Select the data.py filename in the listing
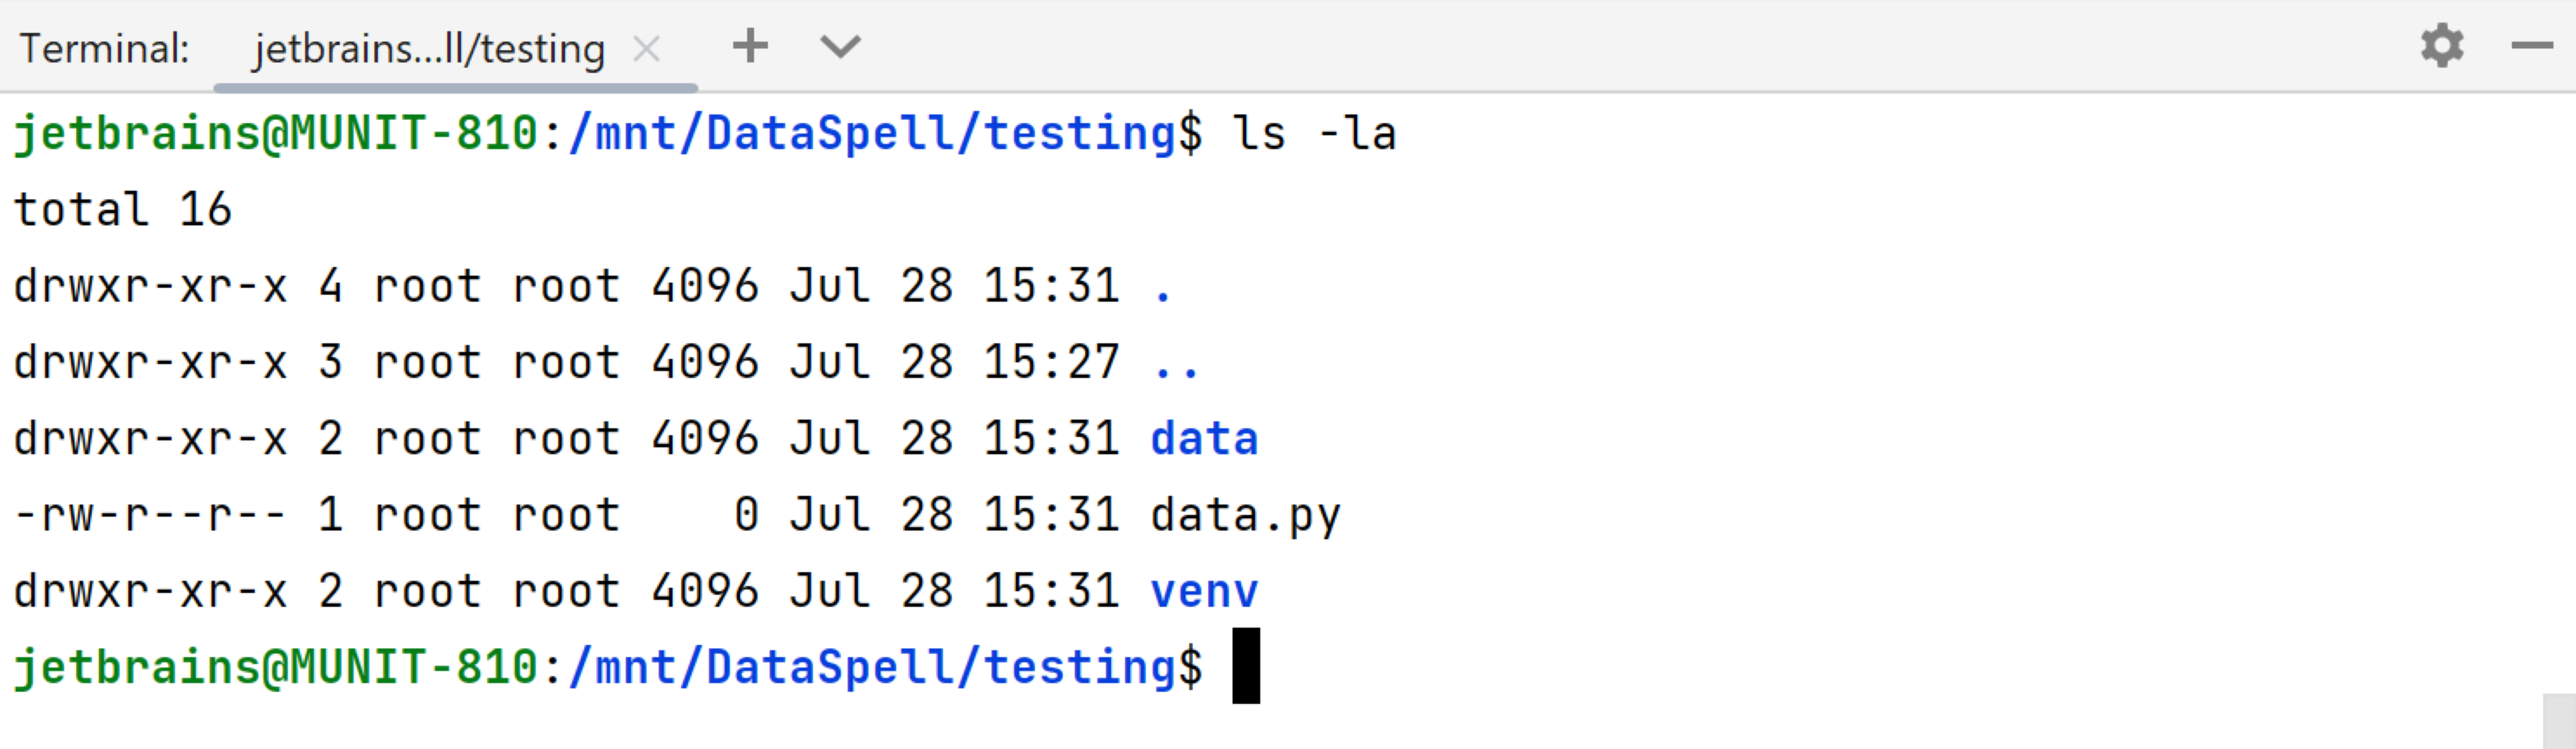Viewport: 2576px width, 749px height. 1245,513
